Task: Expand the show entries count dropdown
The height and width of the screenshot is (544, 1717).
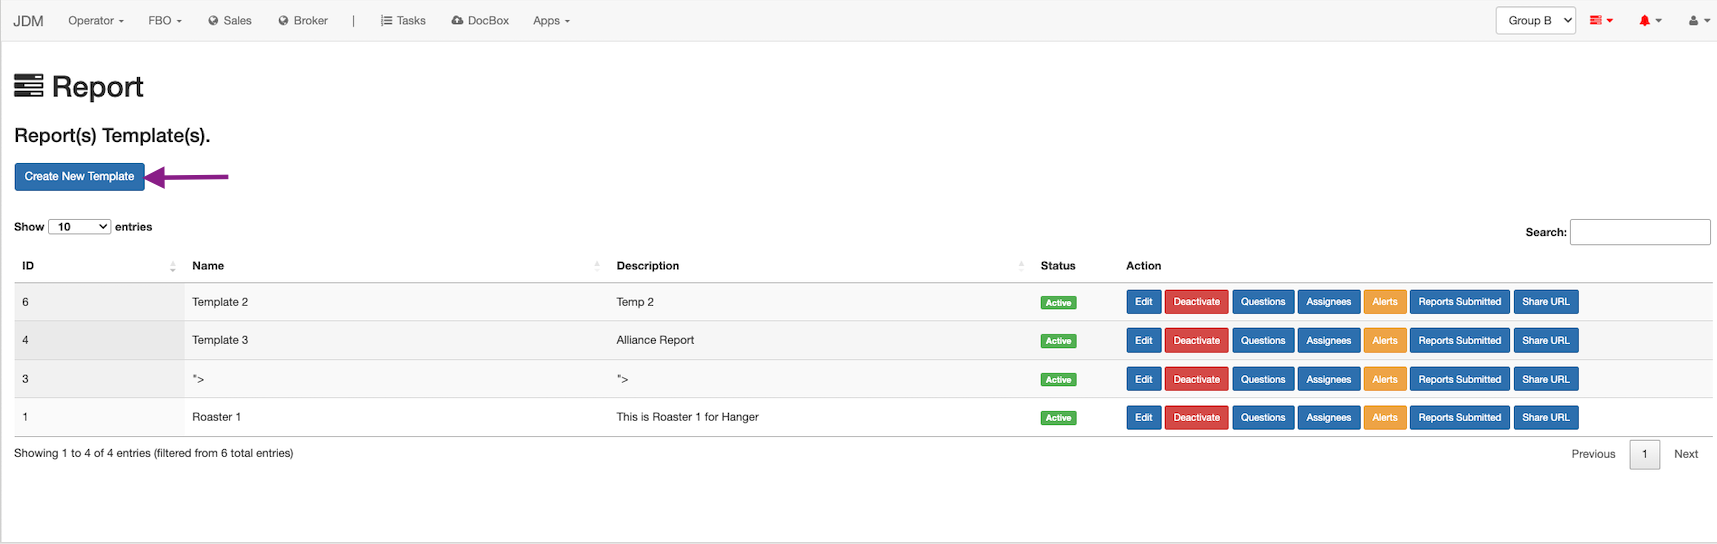Action: point(79,227)
